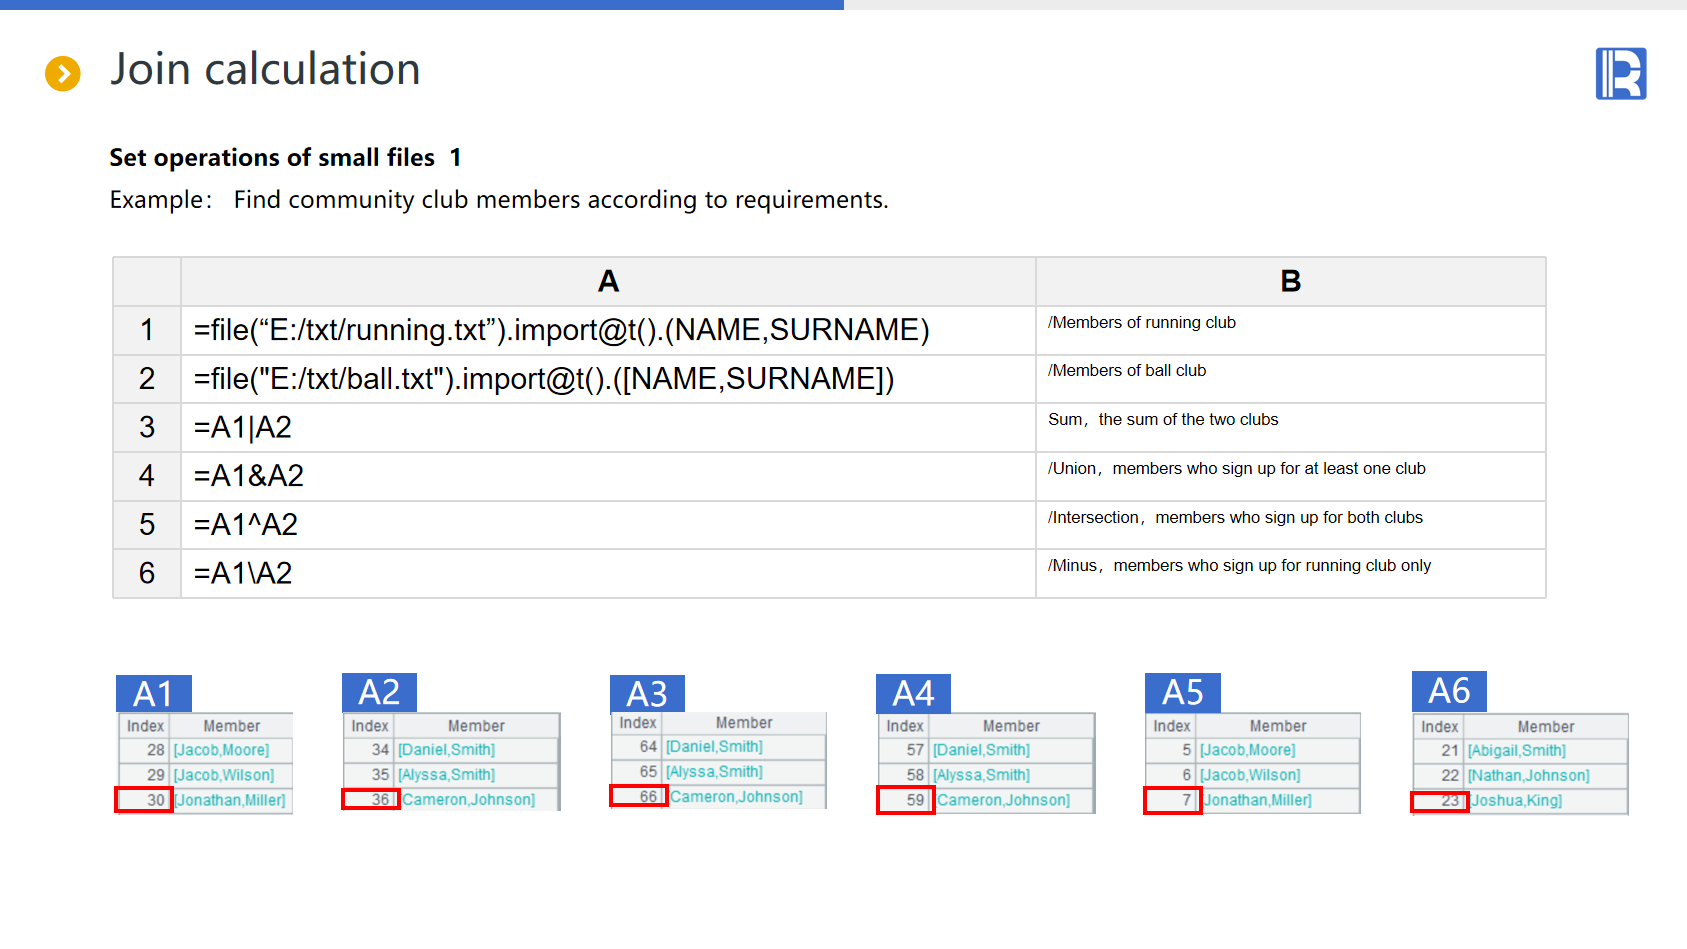Click the blue A3 result label
The image size is (1687, 949).
point(647,693)
